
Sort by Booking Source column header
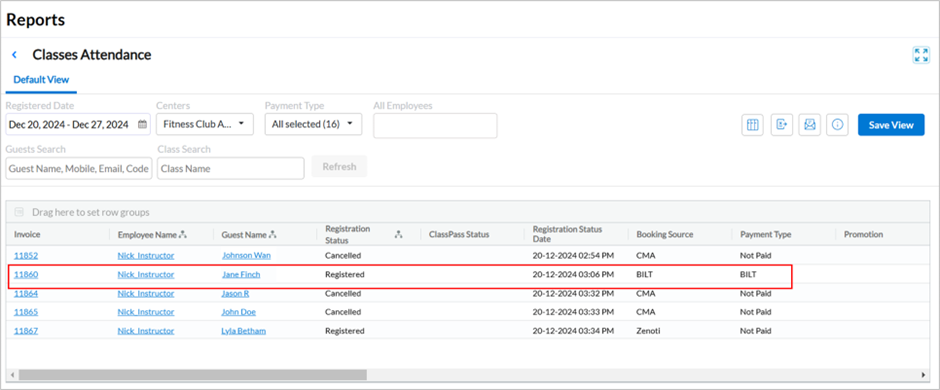(x=665, y=234)
